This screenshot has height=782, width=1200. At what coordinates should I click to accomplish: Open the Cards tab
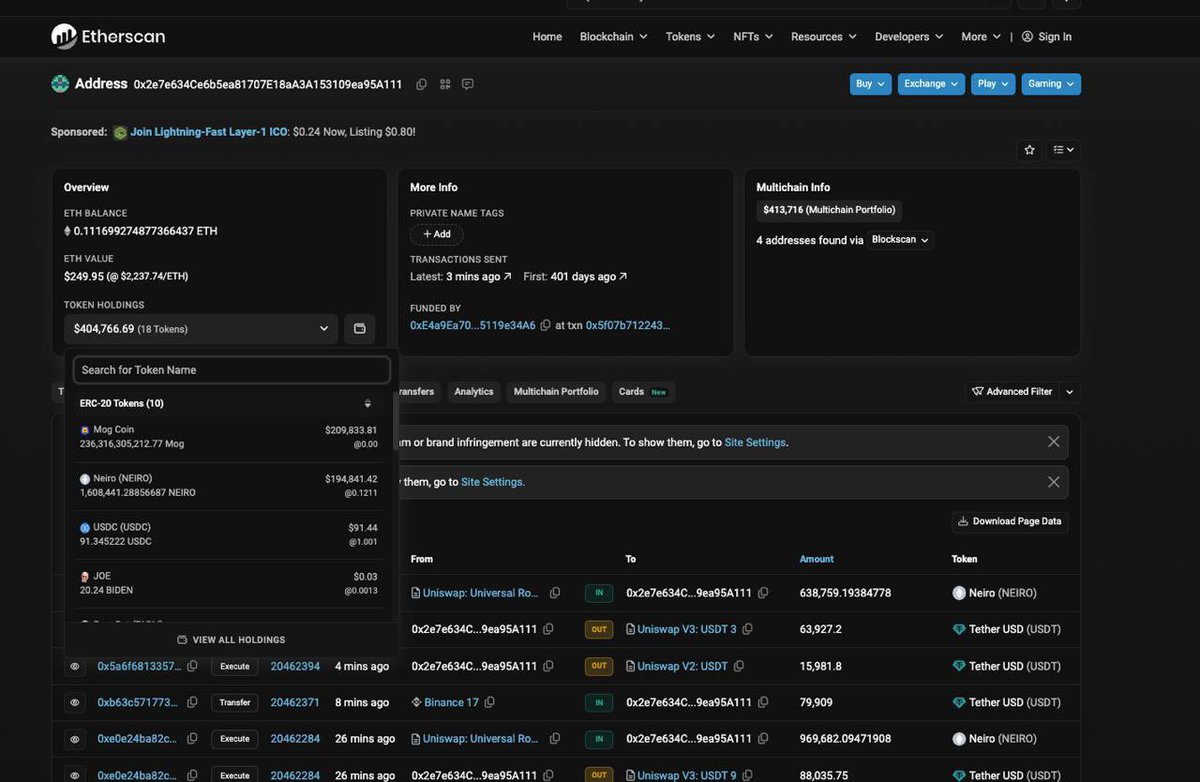(x=643, y=392)
